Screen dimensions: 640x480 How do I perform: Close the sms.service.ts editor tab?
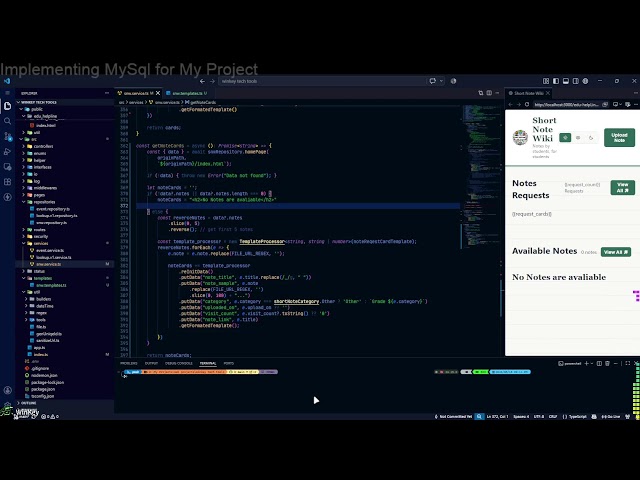click(x=158, y=93)
